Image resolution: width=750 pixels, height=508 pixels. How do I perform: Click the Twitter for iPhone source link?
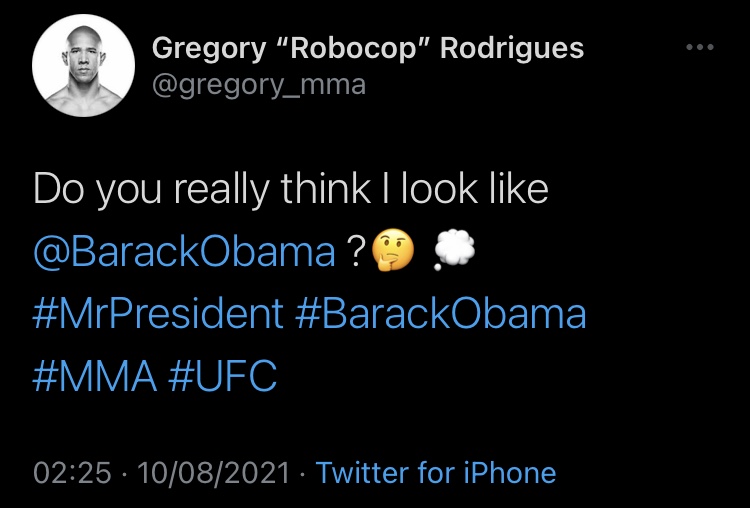(436, 473)
